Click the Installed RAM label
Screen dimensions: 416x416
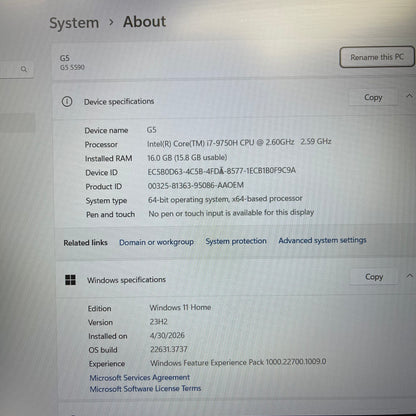(x=109, y=159)
